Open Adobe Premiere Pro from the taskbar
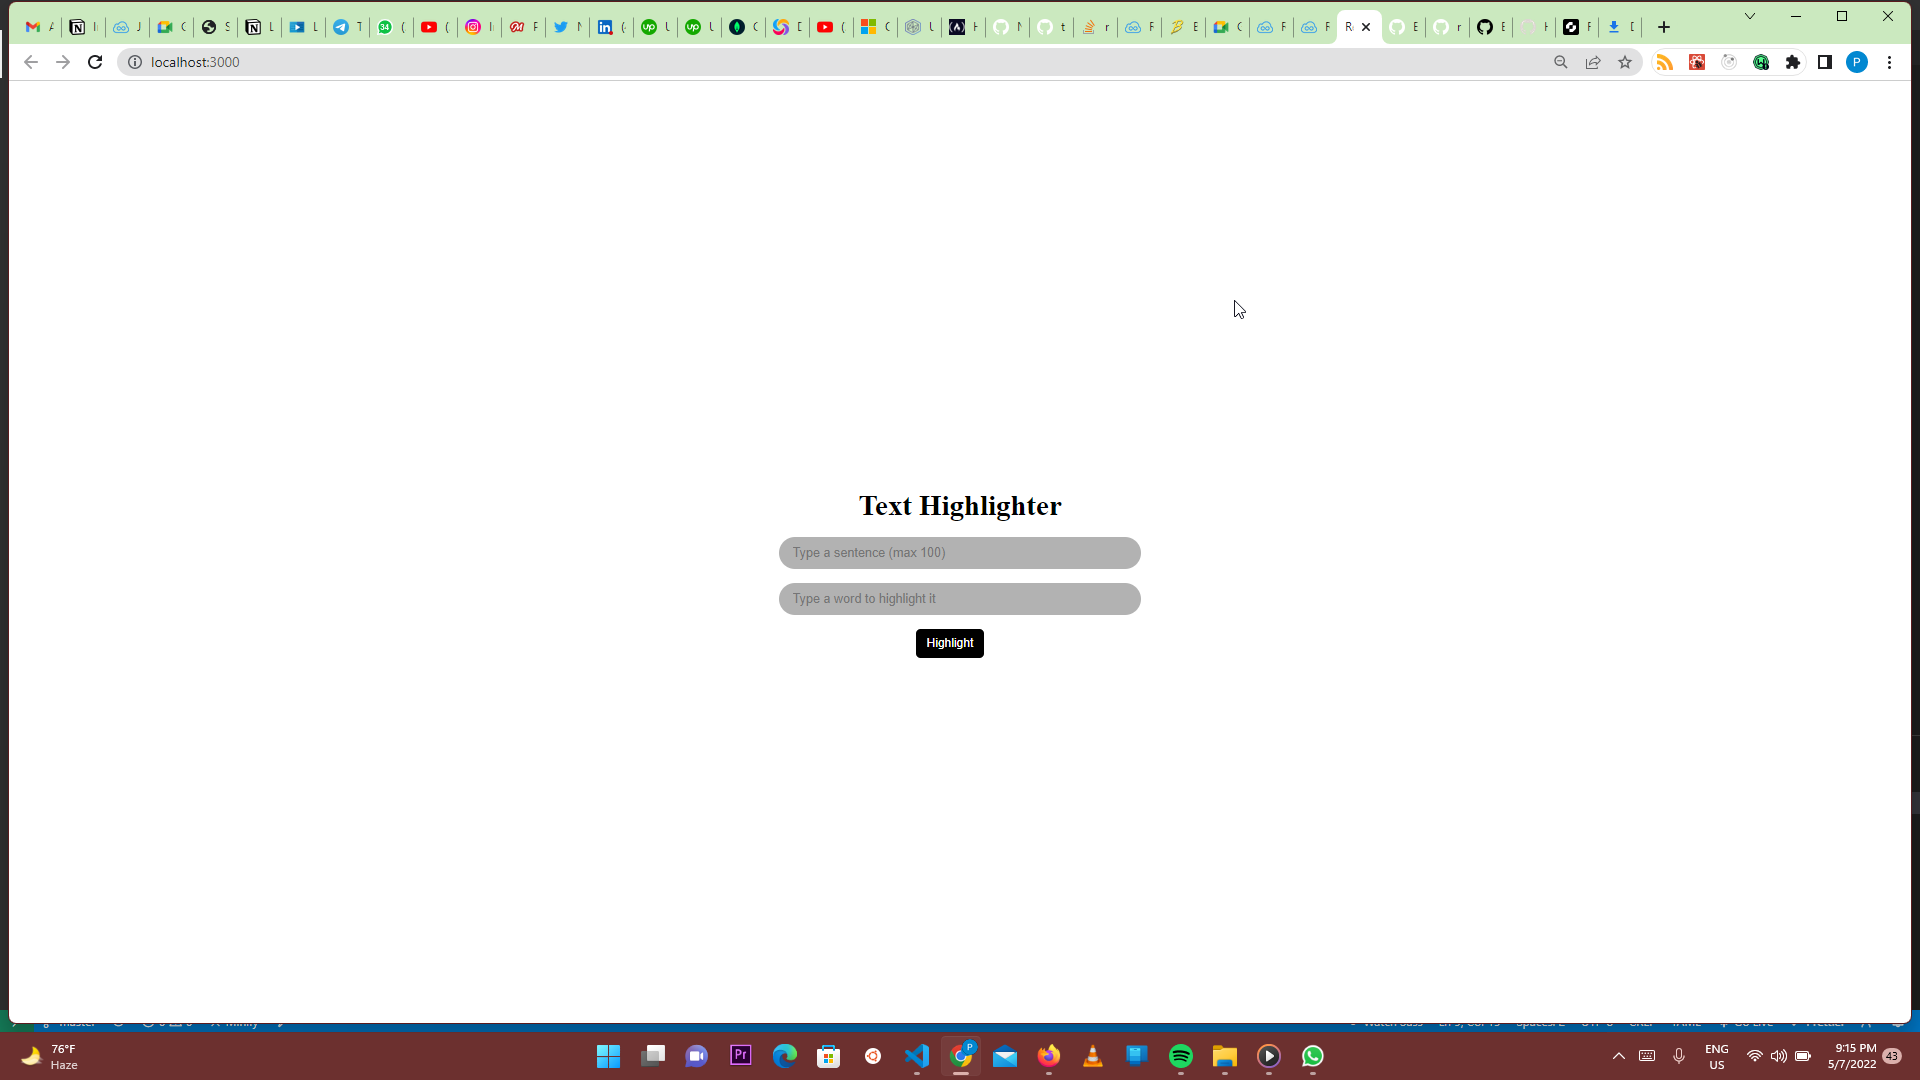This screenshot has width=1920, height=1080. click(740, 1055)
